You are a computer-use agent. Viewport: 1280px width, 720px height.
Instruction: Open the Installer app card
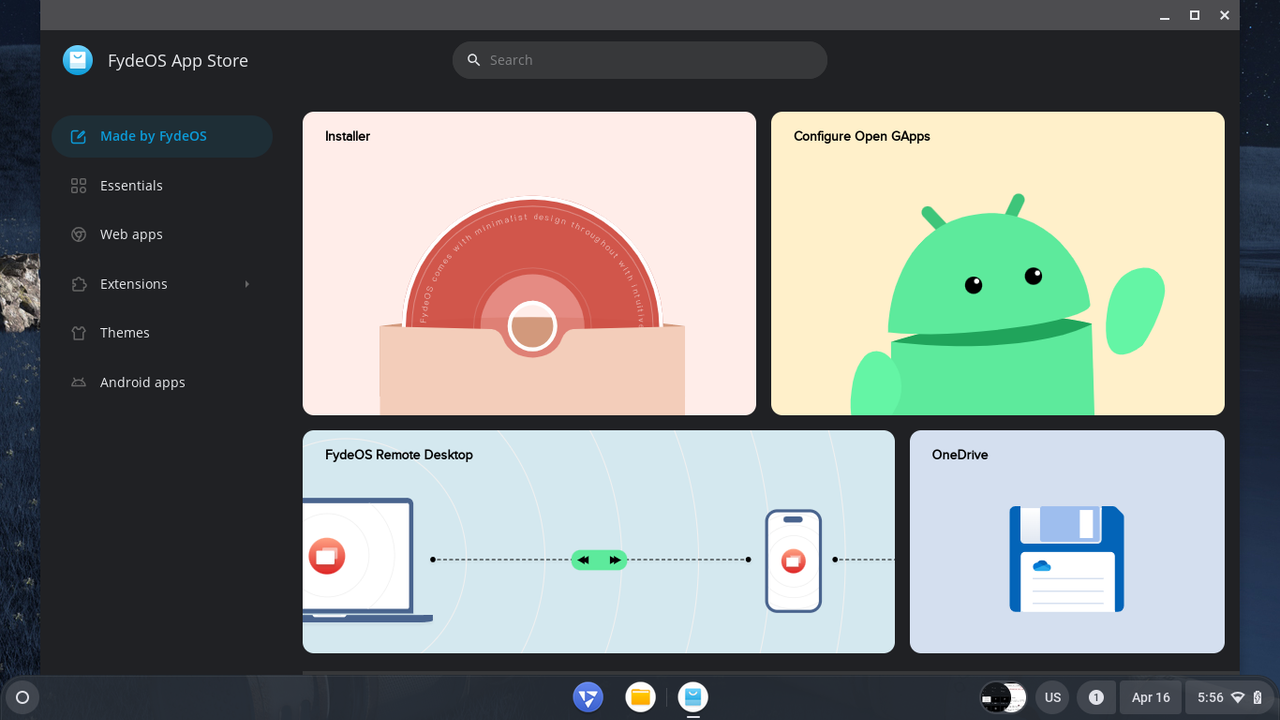tap(529, 263)
